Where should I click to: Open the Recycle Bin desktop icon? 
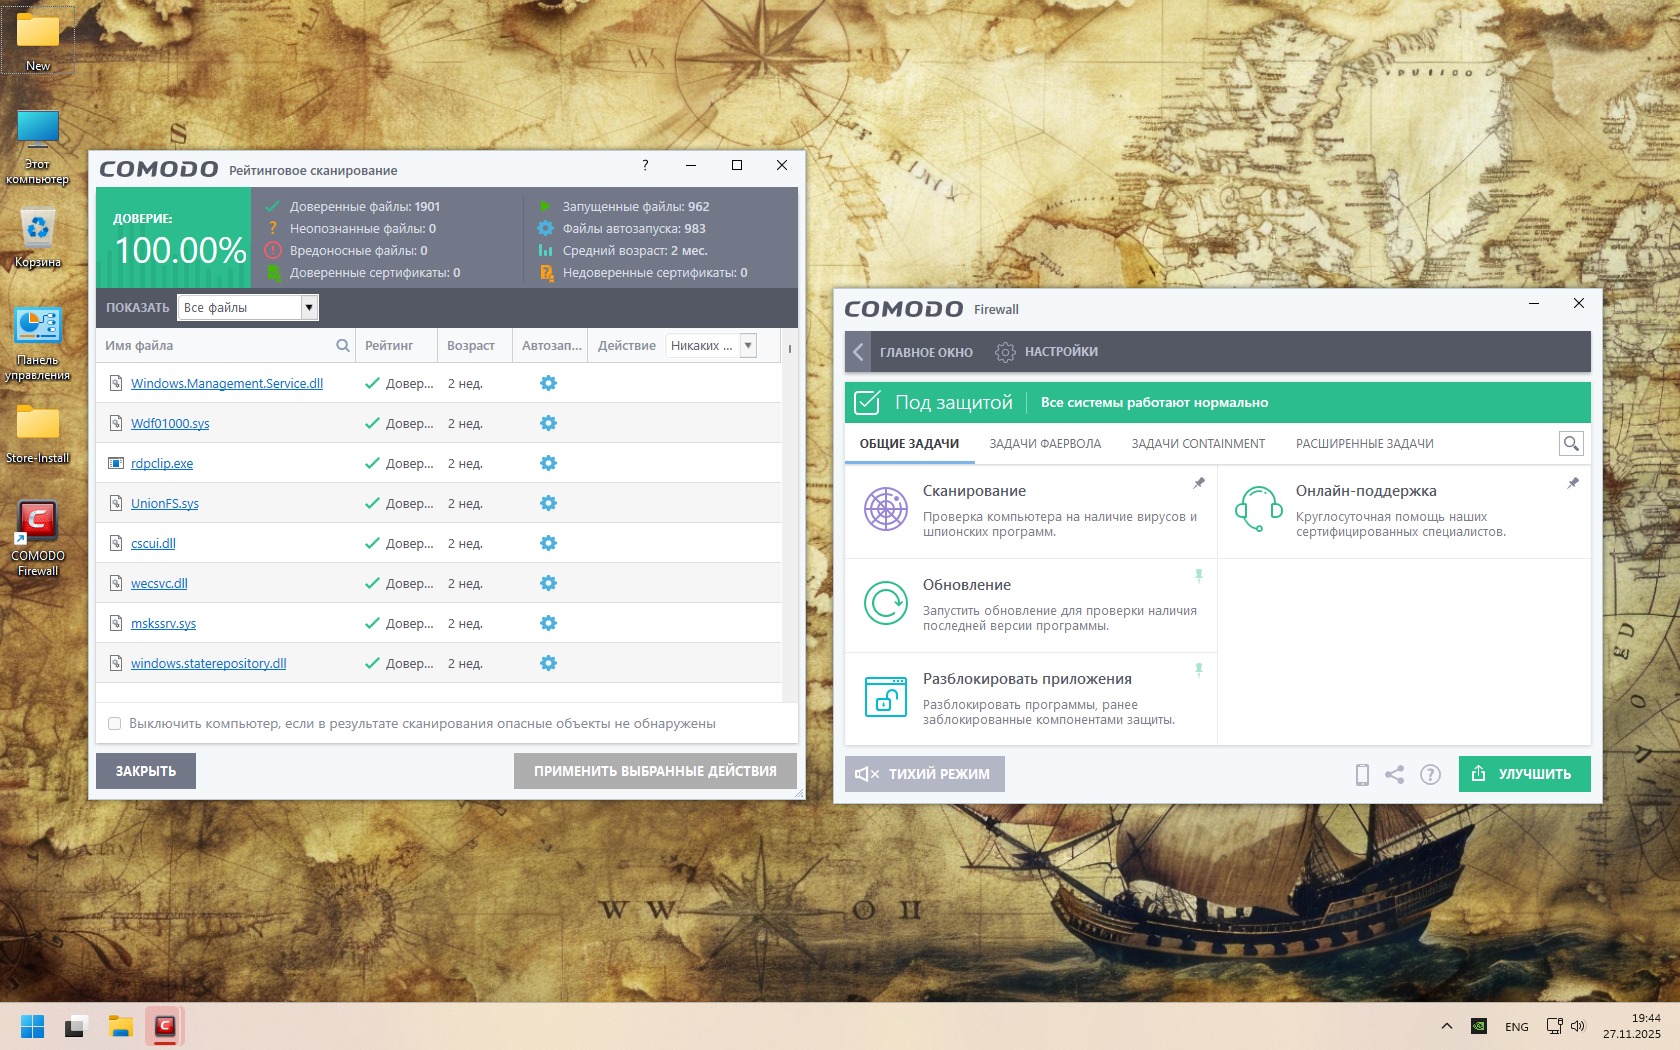coord(38,239)
